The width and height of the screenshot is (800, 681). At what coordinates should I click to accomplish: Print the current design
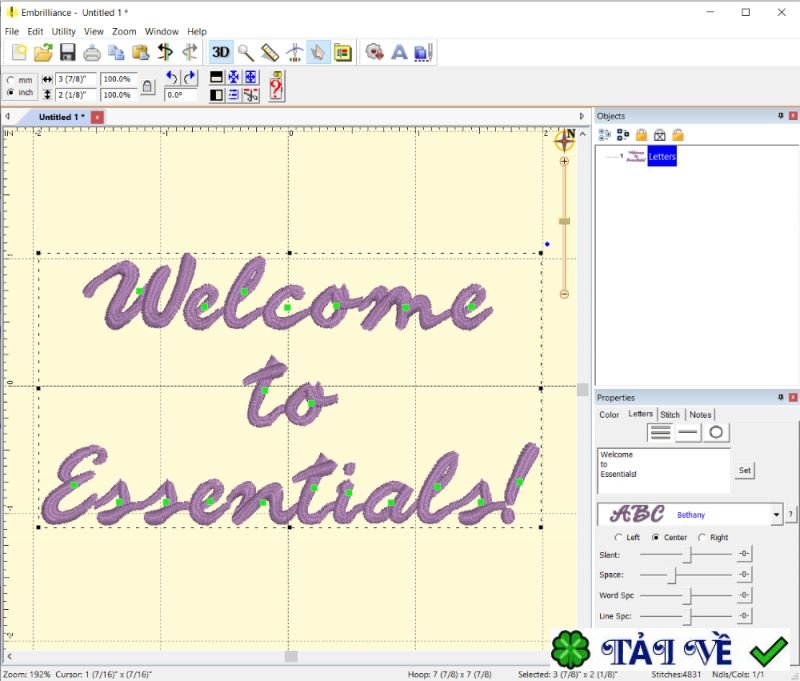coord(92,53)
